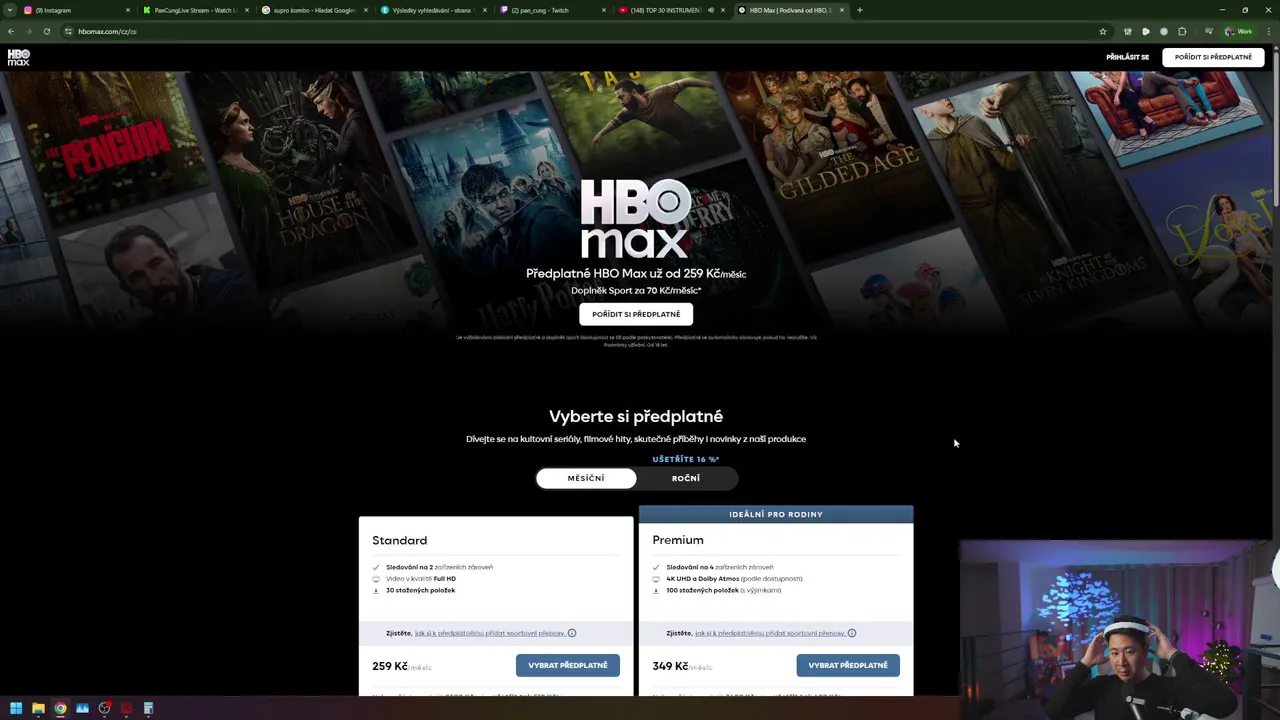The height and width of the screenshot is (720, 1280).
Task: Open Premium plan sports add-on link
Action: [769, 633]
